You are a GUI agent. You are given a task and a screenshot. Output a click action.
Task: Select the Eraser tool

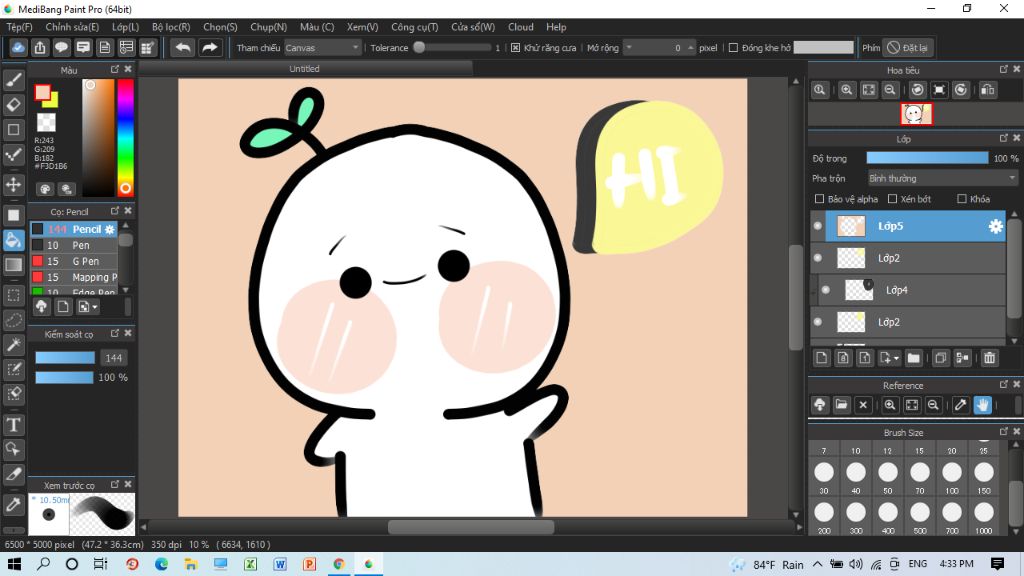tap(14, 104)
